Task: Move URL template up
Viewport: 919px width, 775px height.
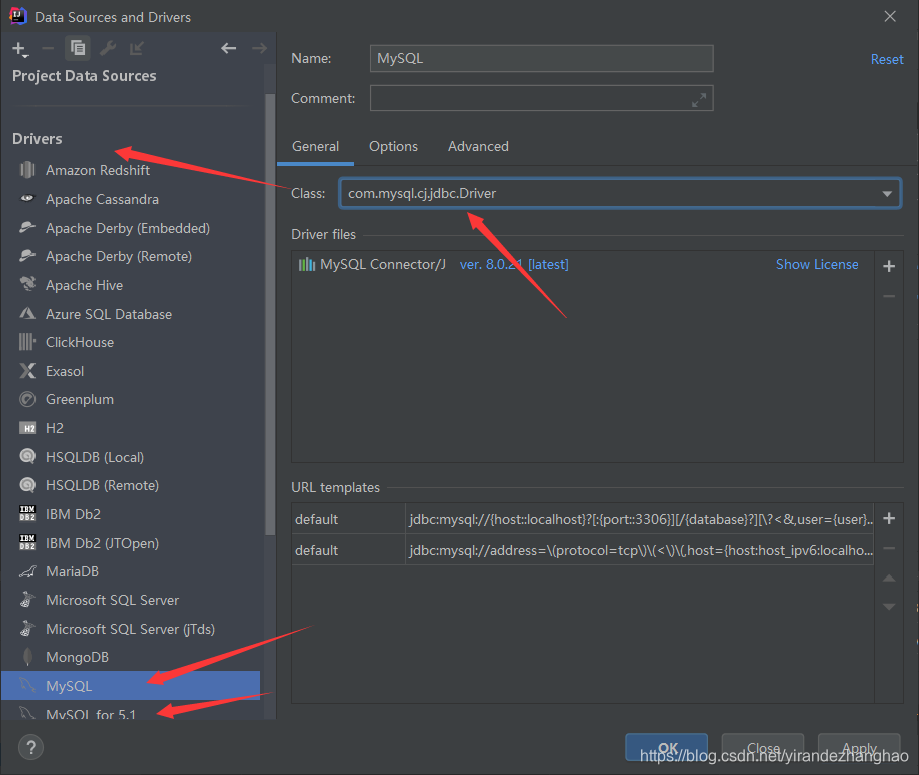Action: (889, 578)
